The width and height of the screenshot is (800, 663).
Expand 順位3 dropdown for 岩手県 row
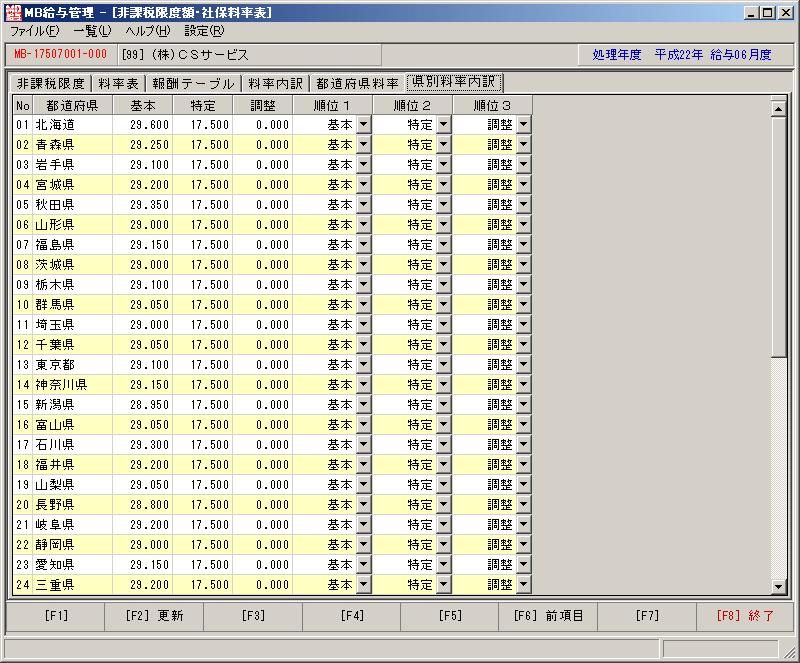tap(523, 164)
